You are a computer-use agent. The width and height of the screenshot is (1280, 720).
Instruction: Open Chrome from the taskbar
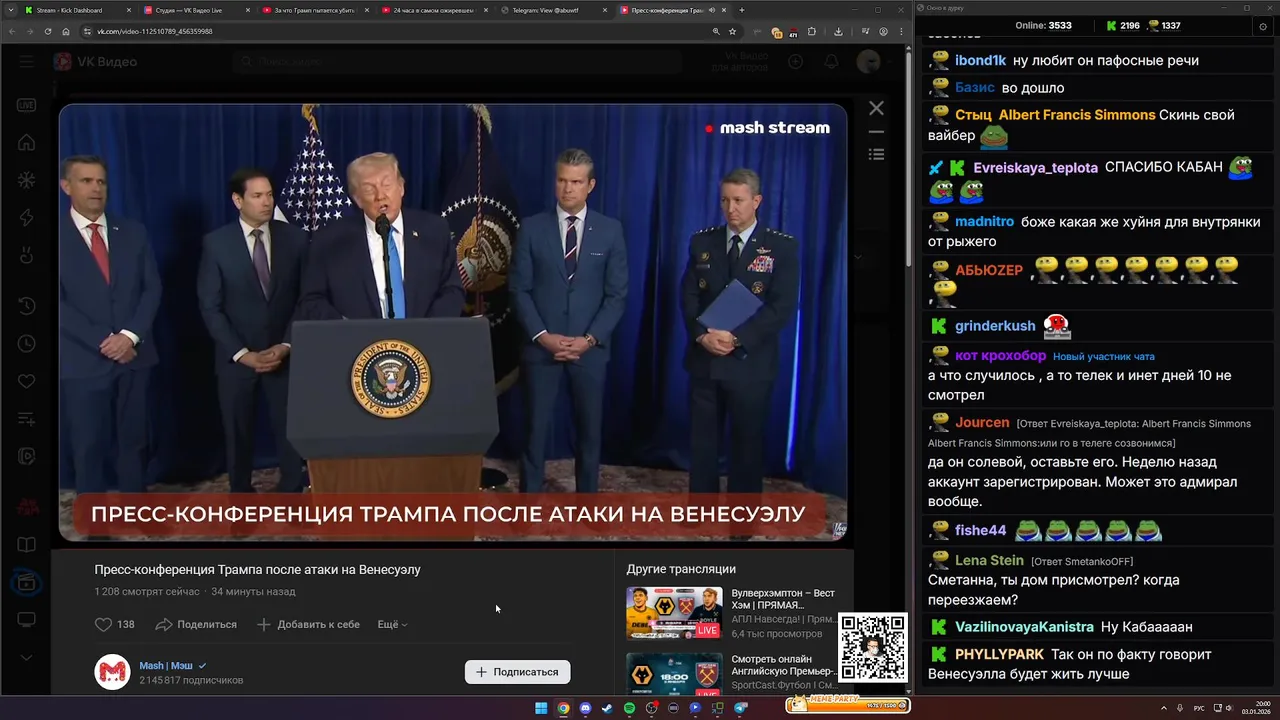[563, 708]
